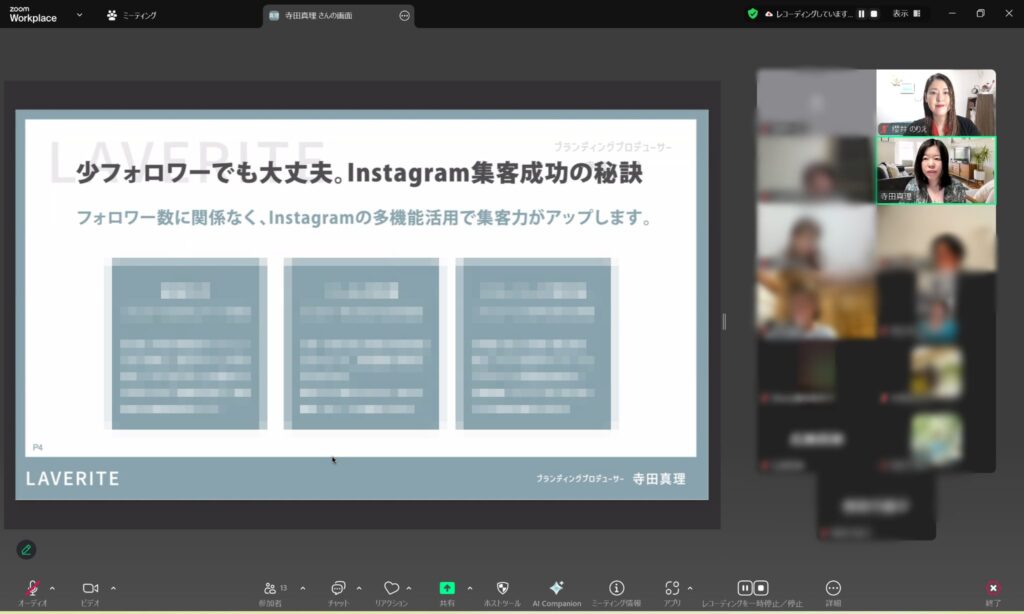This screenshot has height=614, width=1024.
Task: Open audio options arrow beside the microphone
Action: (x=52, y=588)
